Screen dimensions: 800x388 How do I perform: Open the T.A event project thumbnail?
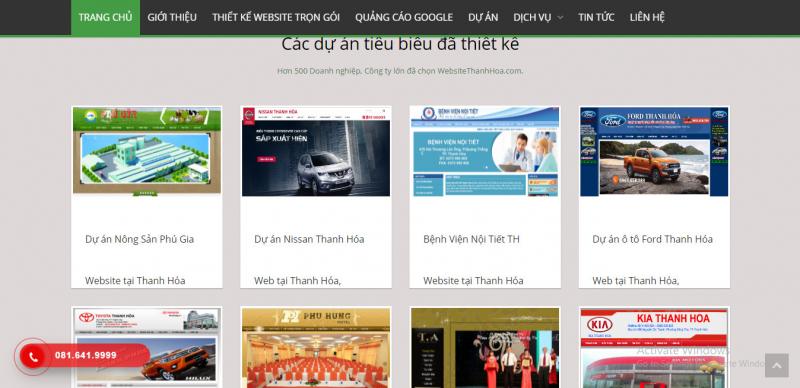tap(485, 348)
